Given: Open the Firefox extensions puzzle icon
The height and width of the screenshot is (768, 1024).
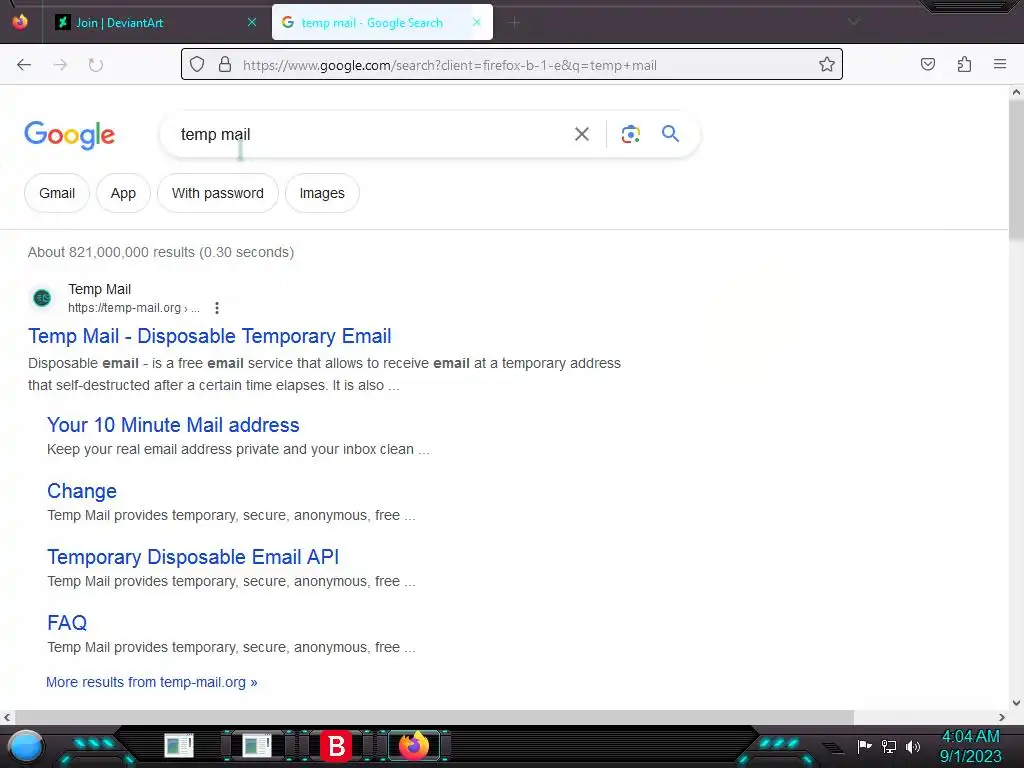Looking at the screenshot, I should [x=964, y=64].
